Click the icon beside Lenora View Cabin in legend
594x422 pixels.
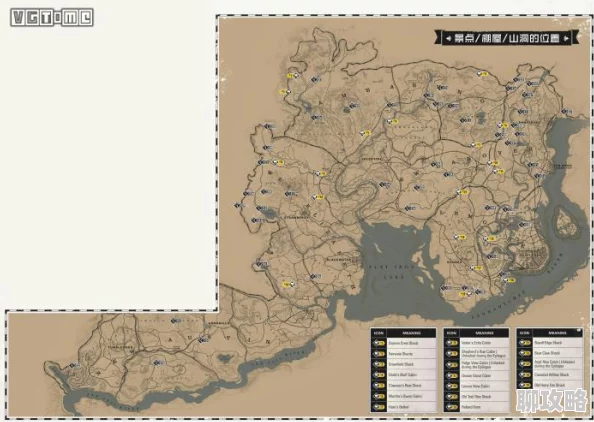[x=452, y=386]
